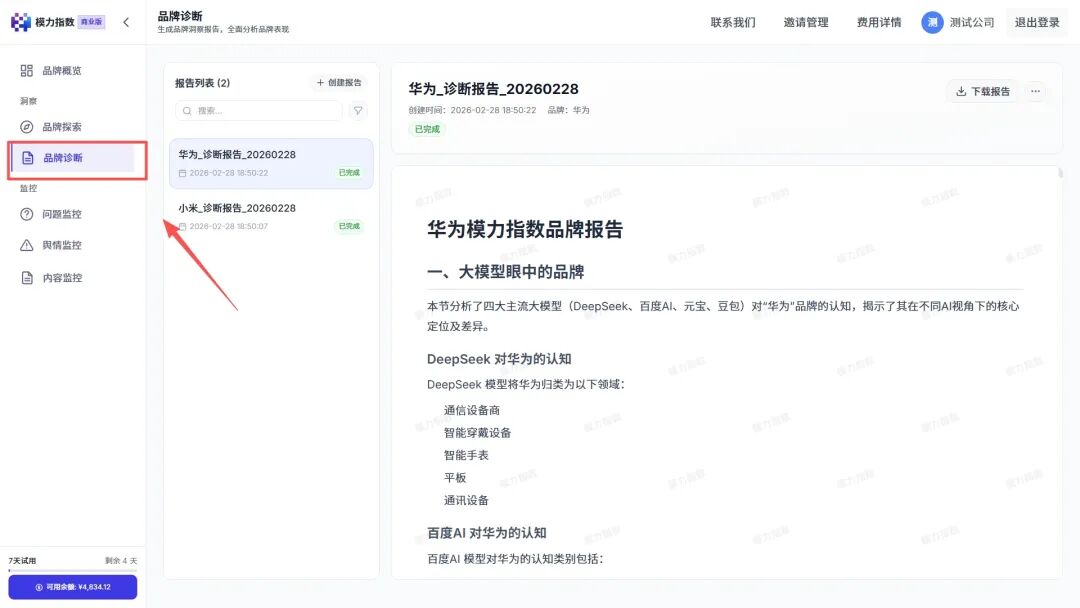
Task: Click the 测试公司 account name
Action: coord(972,22)
